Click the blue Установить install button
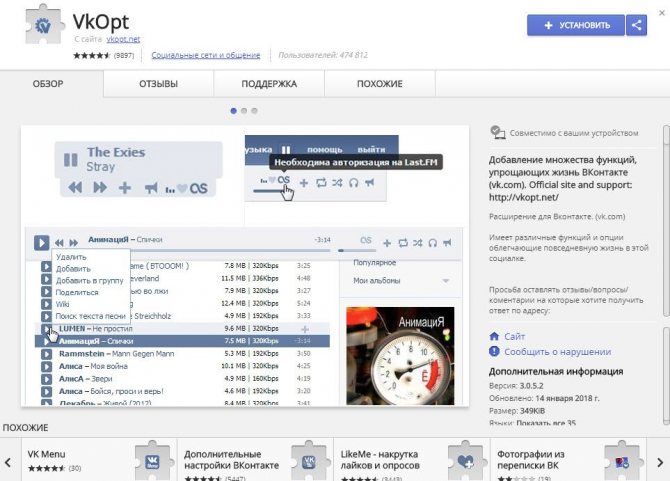670x481 pixels. 576,25
